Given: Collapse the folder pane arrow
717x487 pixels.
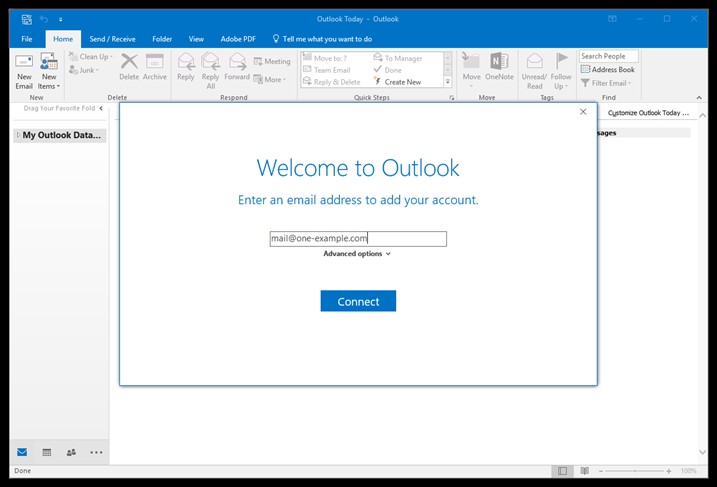Looking at the screenshot, I should 101,108.
